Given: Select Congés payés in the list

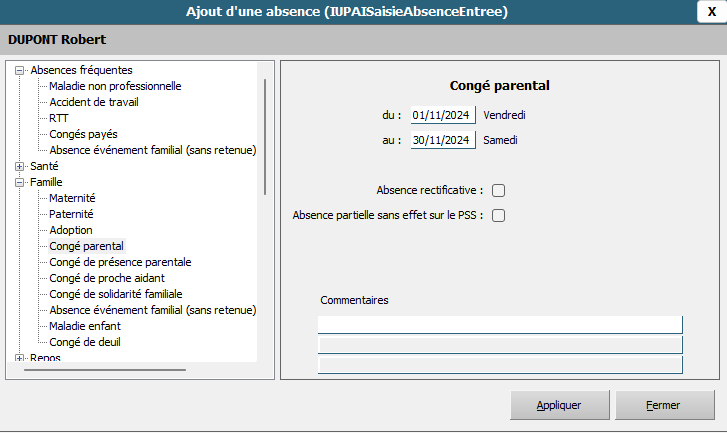Looking at the screenshot, I should 83,134.
